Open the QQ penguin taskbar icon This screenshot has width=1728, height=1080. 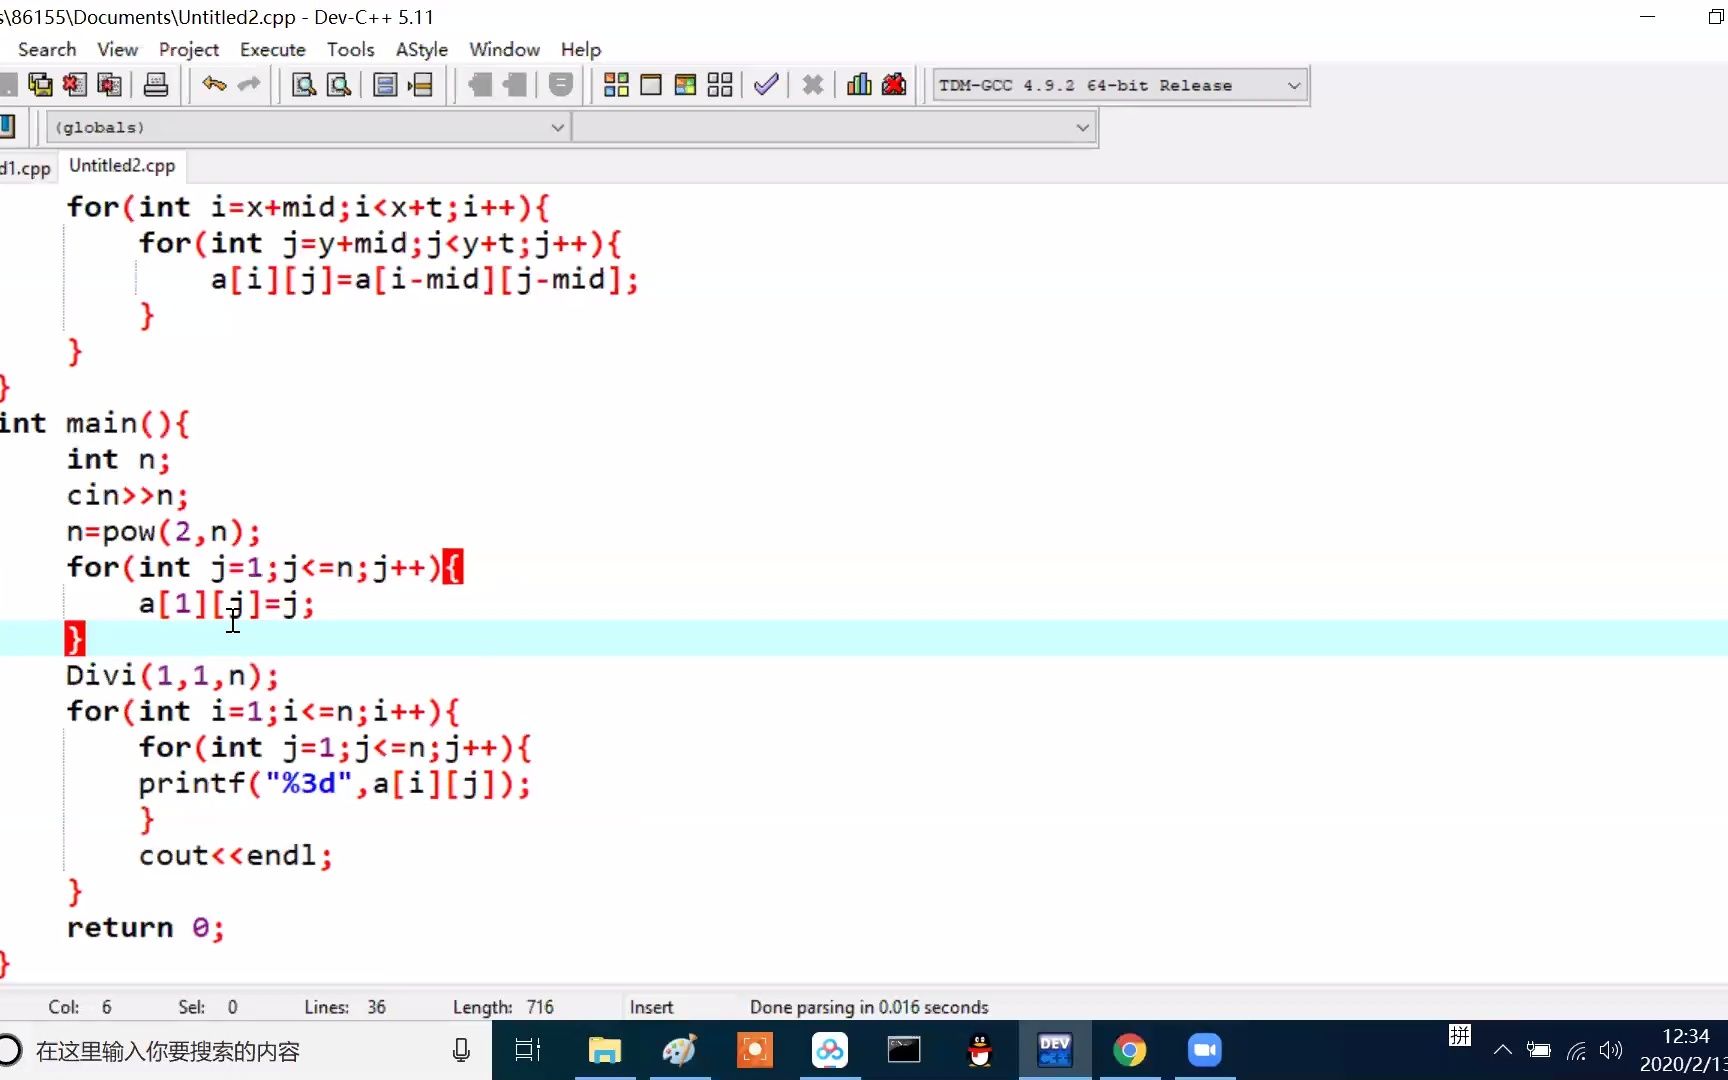pos(980,1050)
